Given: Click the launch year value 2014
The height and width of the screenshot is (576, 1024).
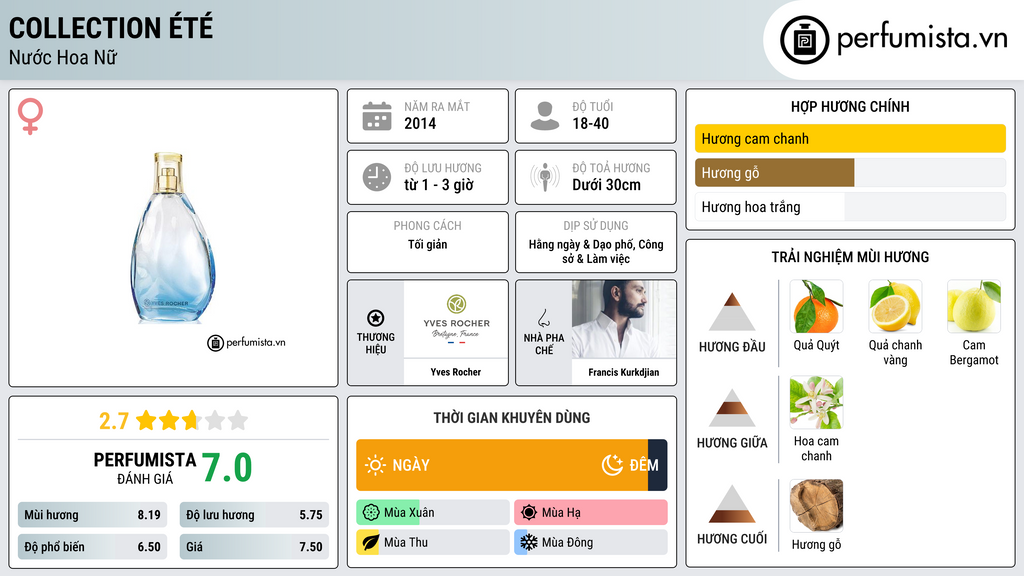Looking at the screenshot, I should click(x=420, y=123).
